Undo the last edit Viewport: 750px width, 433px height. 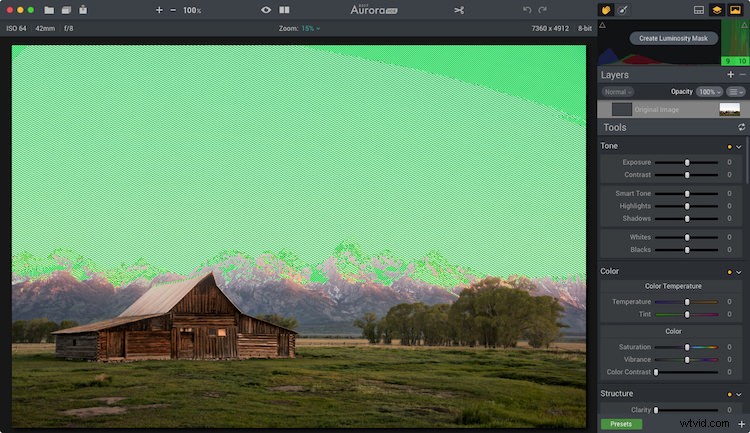pyautogui.click(x=527, y=10)
